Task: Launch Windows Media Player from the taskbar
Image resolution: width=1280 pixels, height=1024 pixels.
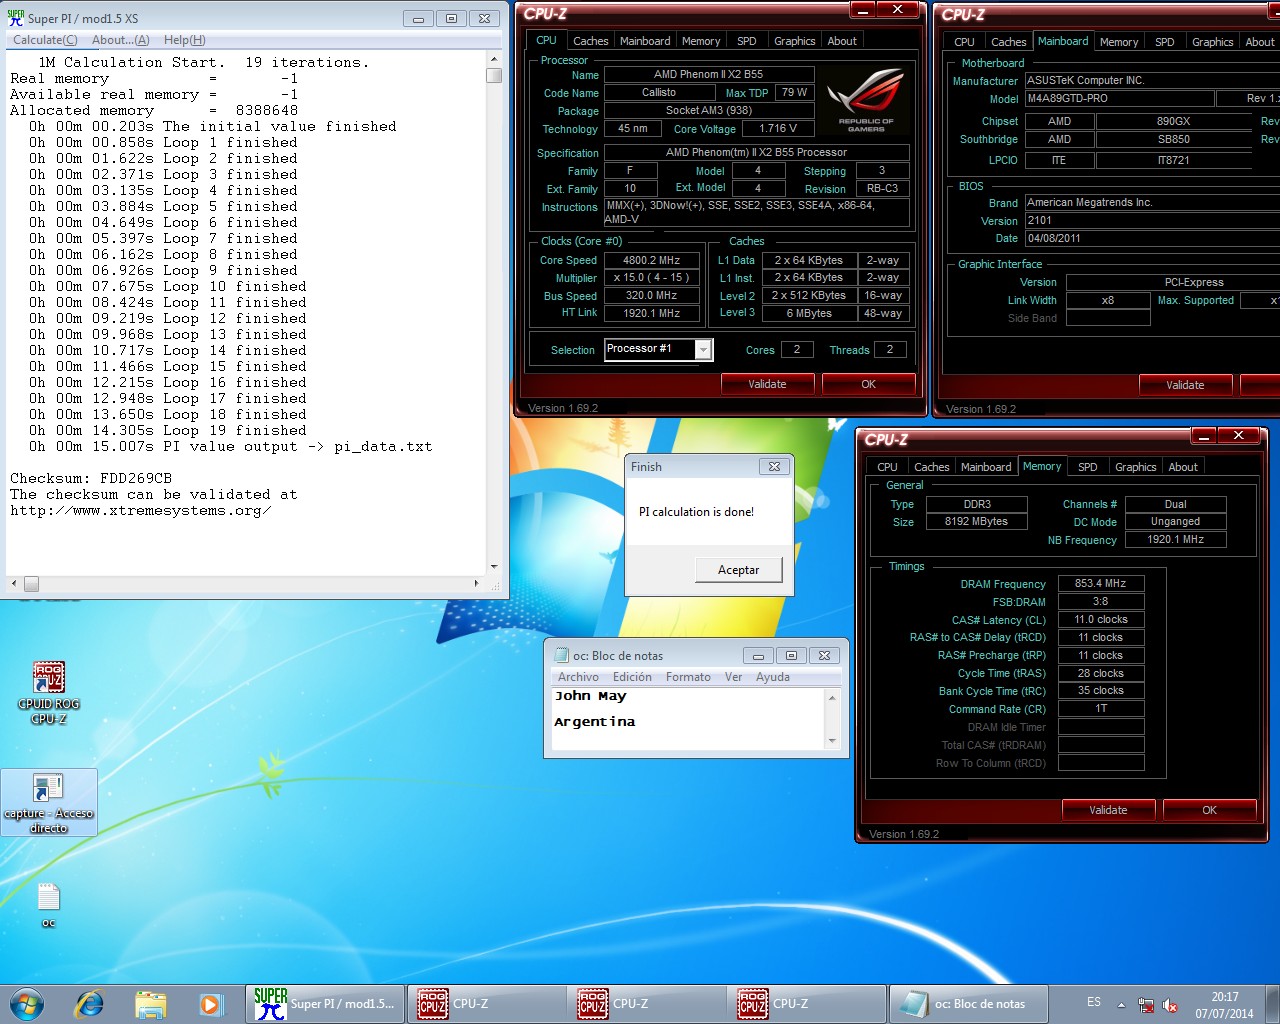Action: click(x=210, y=1003)
